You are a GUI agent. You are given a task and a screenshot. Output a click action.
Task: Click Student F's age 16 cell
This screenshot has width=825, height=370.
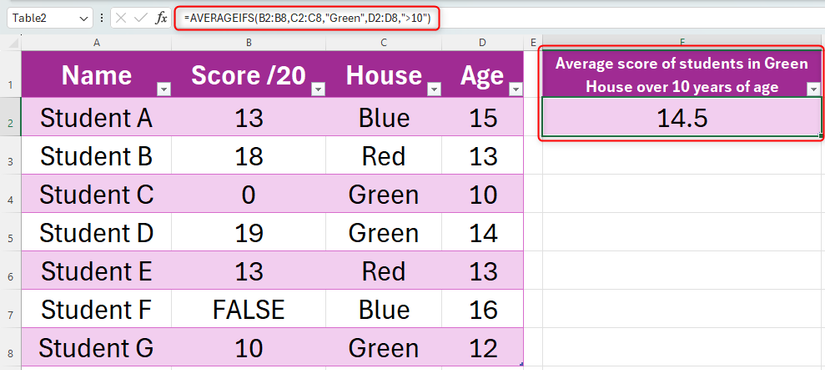pos(482,309)
